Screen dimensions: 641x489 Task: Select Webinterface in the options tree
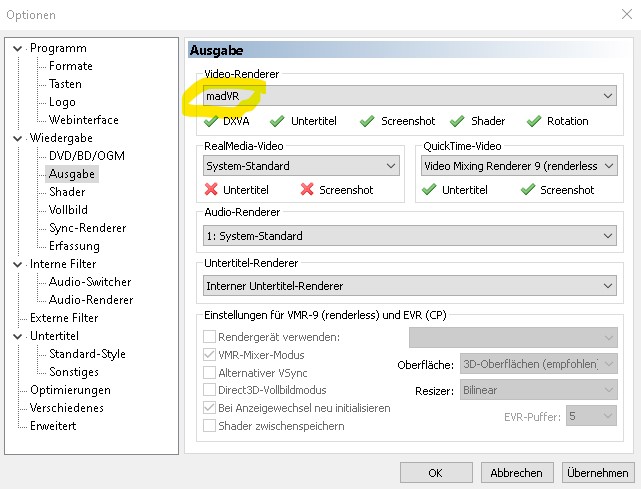click(84, 120)
